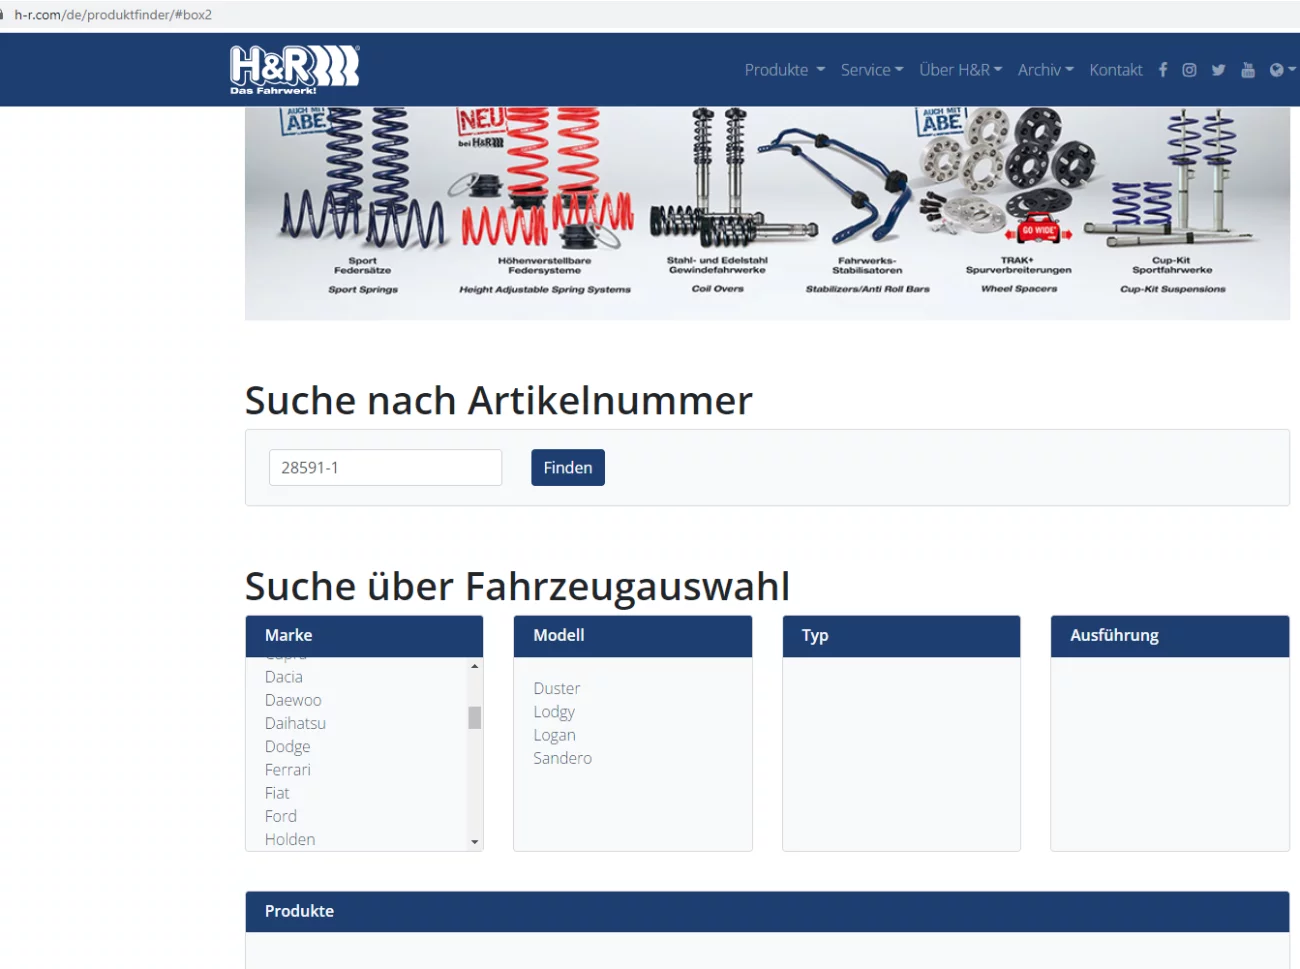Open the globe language selector
1300x969 pixels.
pyautogui.click(x=1279, y=70)
